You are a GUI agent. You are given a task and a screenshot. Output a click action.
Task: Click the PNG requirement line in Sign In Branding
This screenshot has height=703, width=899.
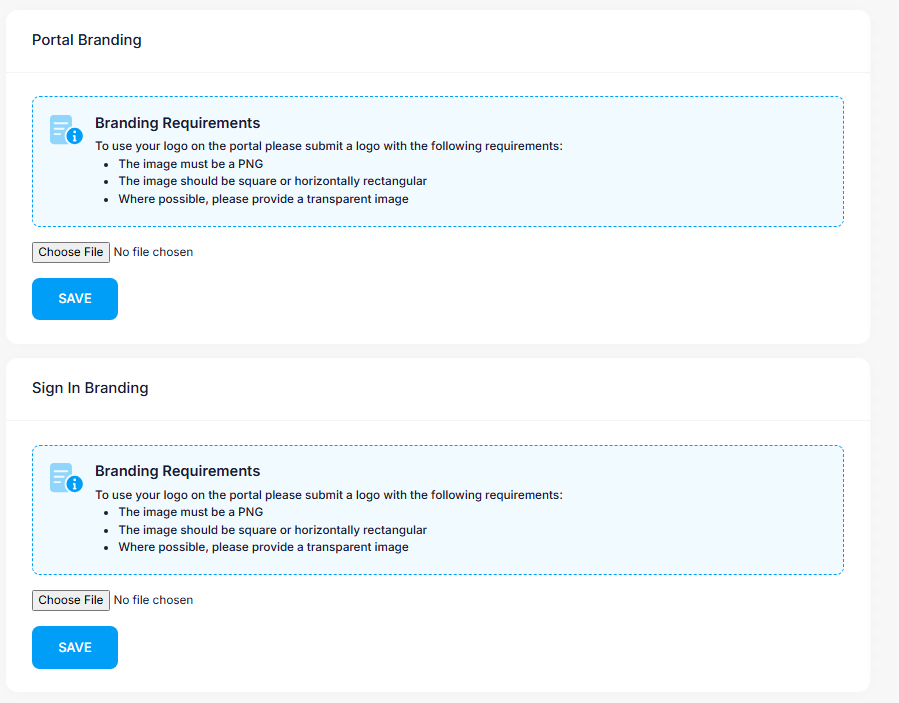(x=190, y=512)
